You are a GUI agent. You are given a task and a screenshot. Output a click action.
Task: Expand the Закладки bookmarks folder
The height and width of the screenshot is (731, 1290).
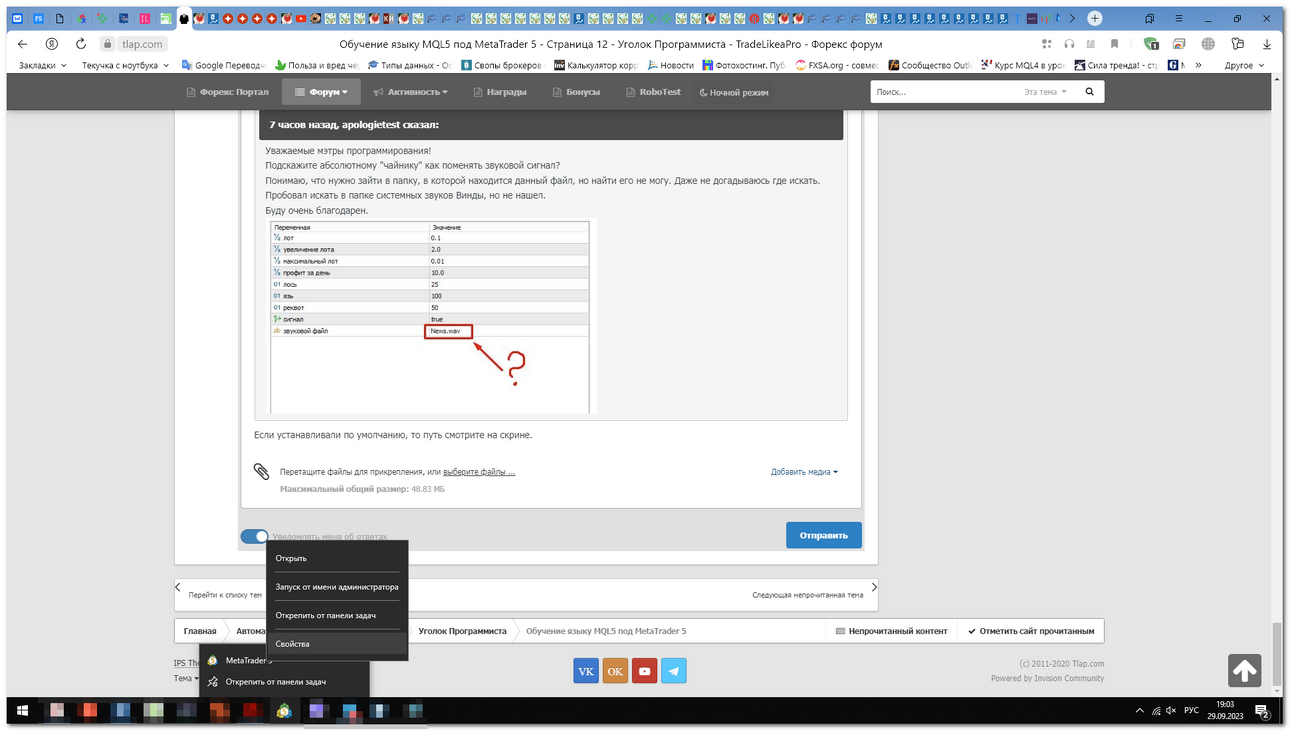tap(43, 65)
